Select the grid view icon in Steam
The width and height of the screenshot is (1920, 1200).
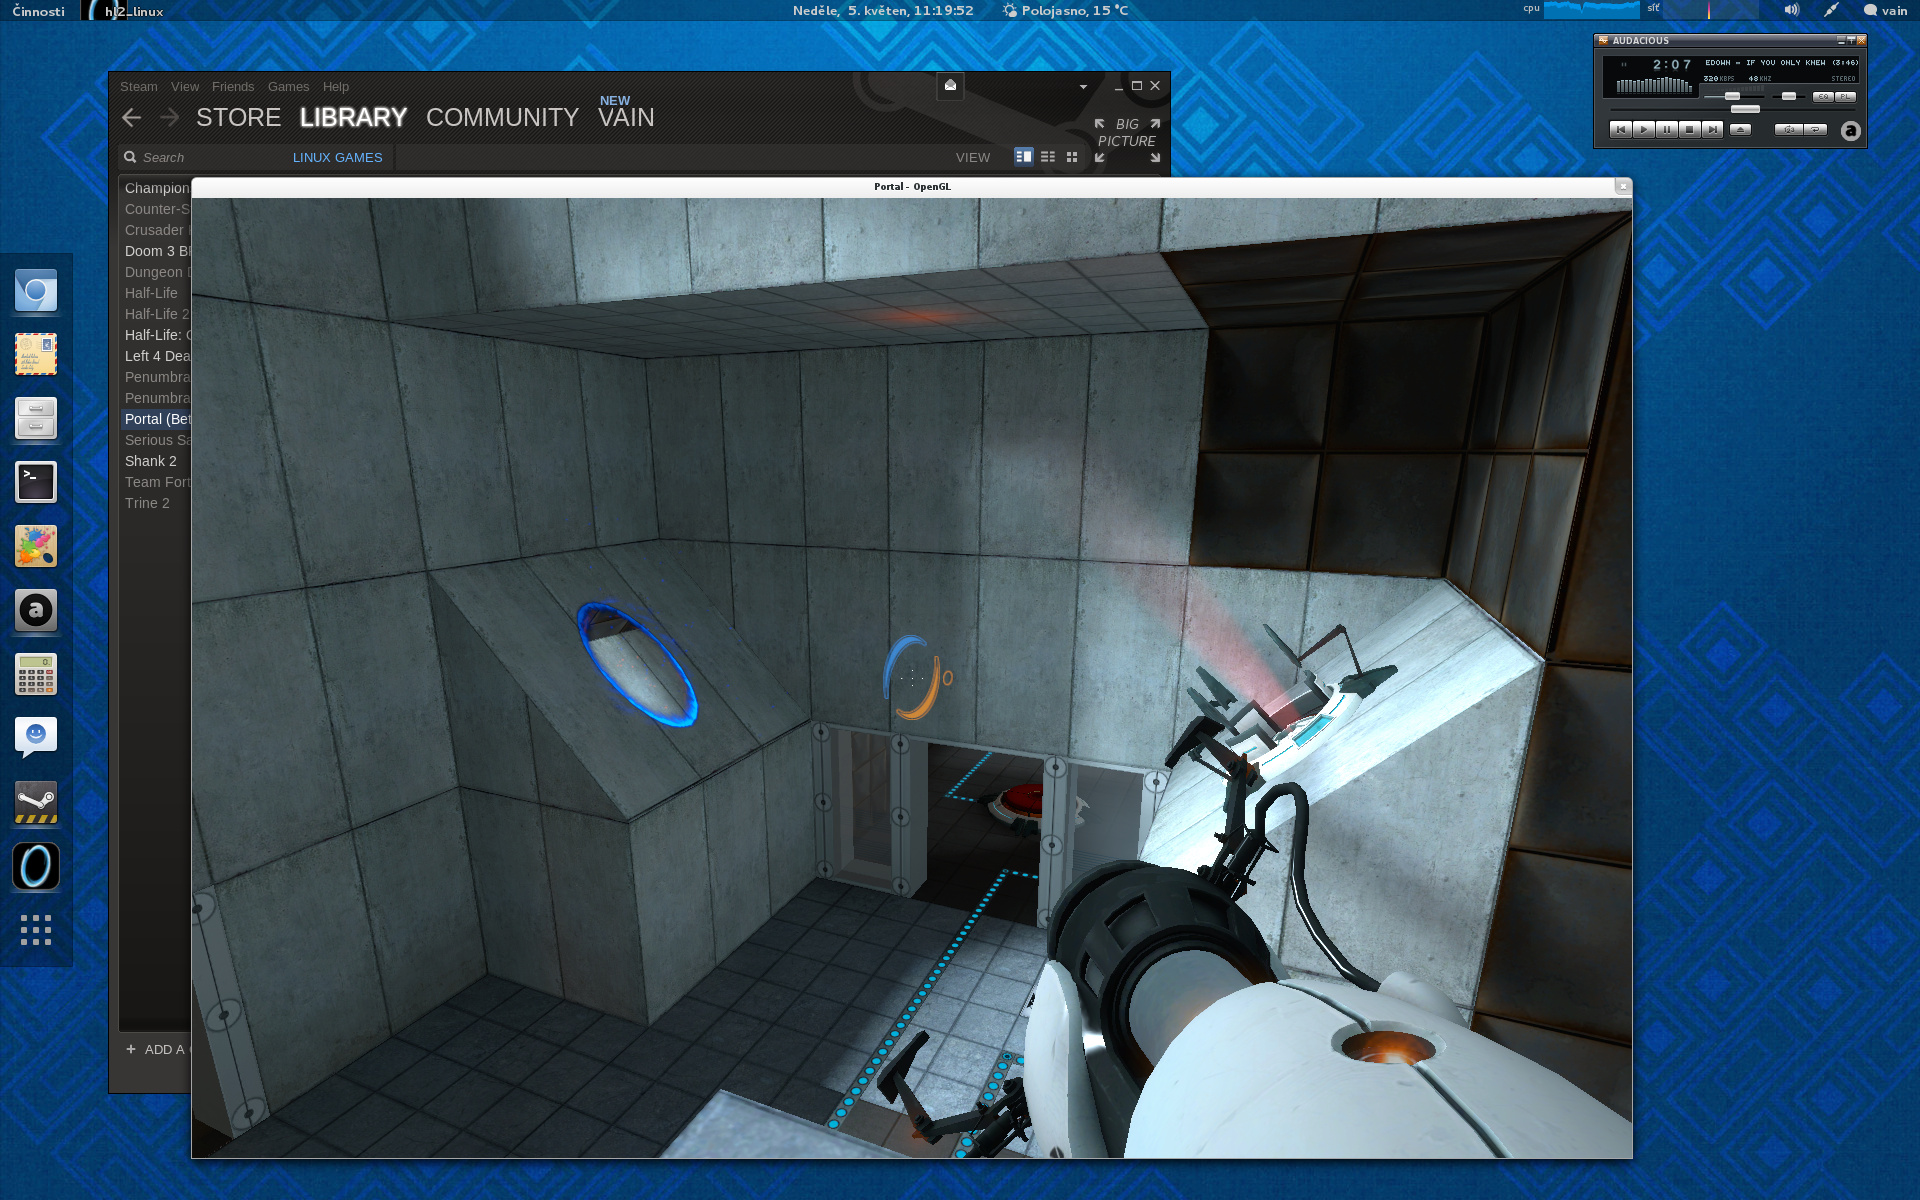(1072, 157)
